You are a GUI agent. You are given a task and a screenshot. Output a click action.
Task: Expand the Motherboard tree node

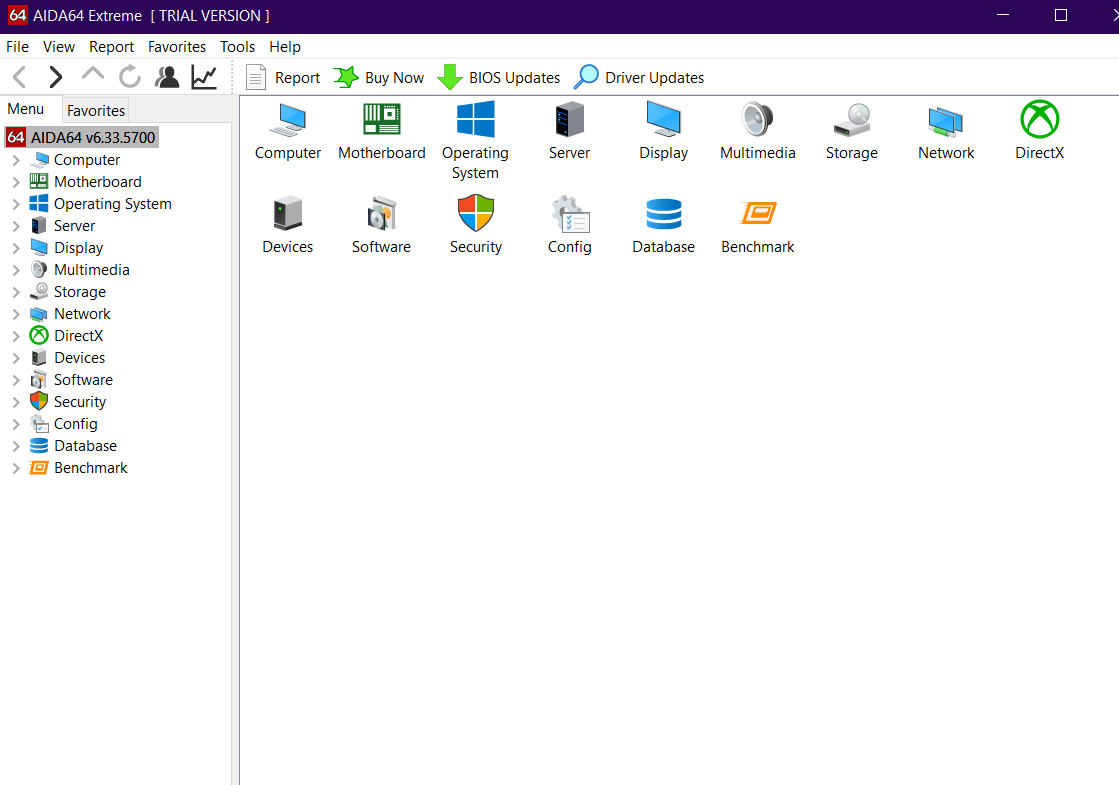coord(16,183)
